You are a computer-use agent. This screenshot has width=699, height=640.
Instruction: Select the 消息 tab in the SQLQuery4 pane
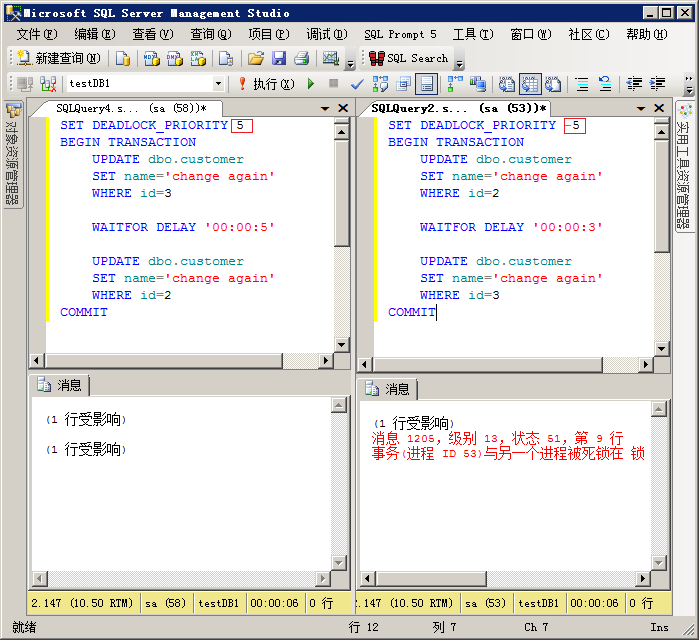click(60, 385)
